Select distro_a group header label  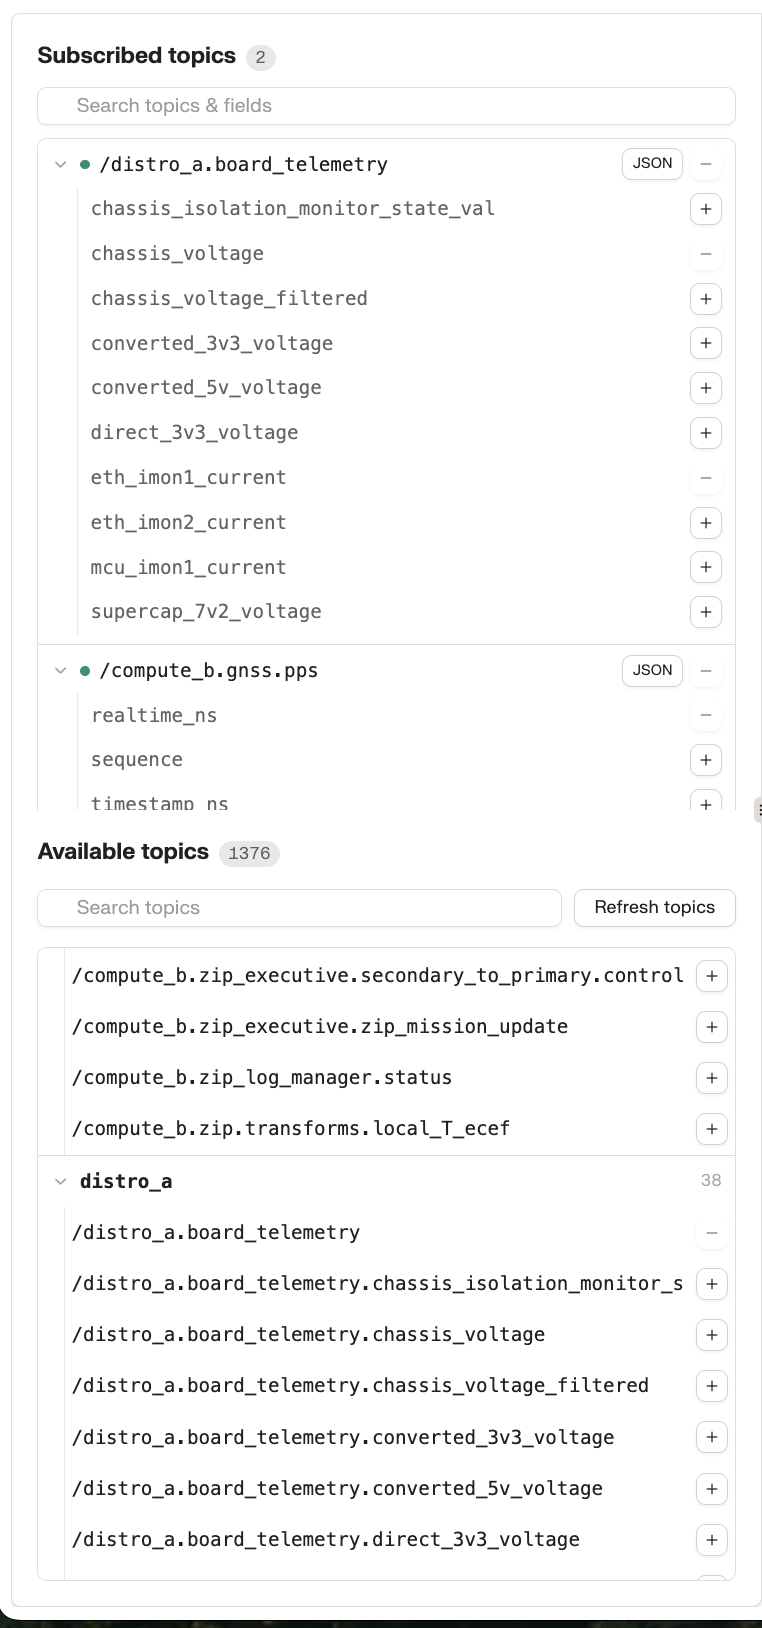pyautogui.click(x=126, y=1181)
